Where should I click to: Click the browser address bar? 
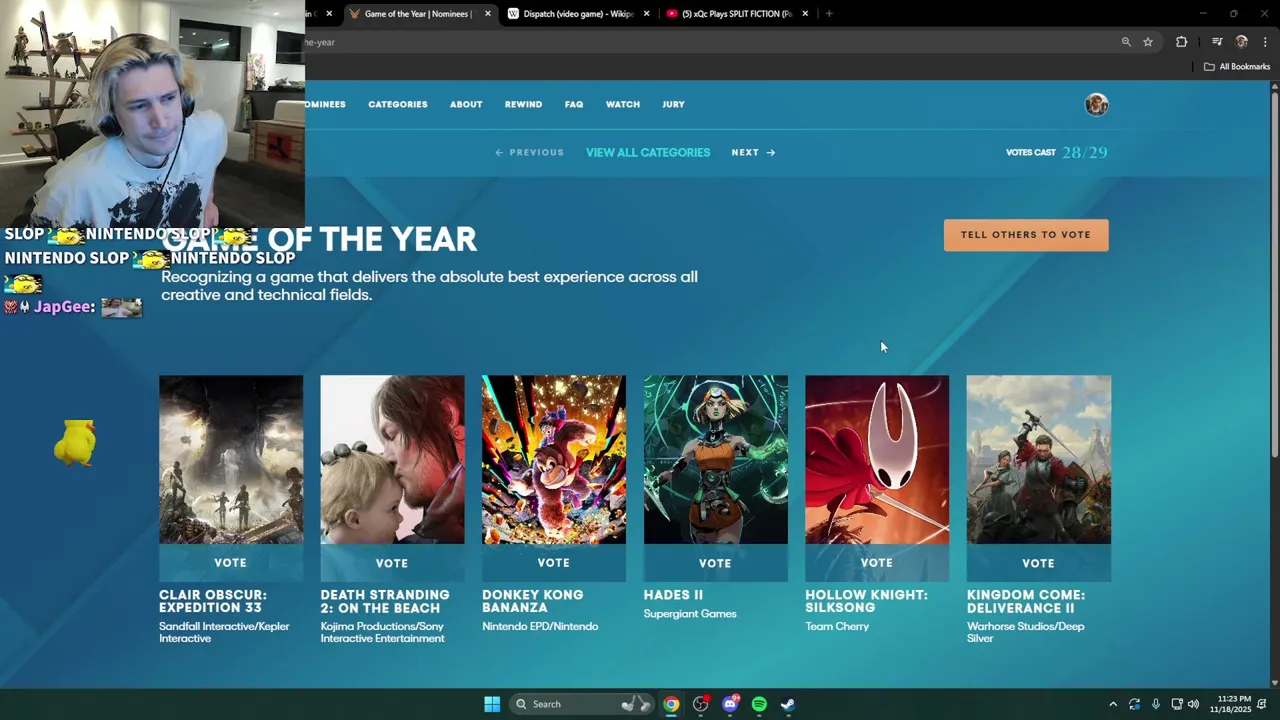point(700,42)
